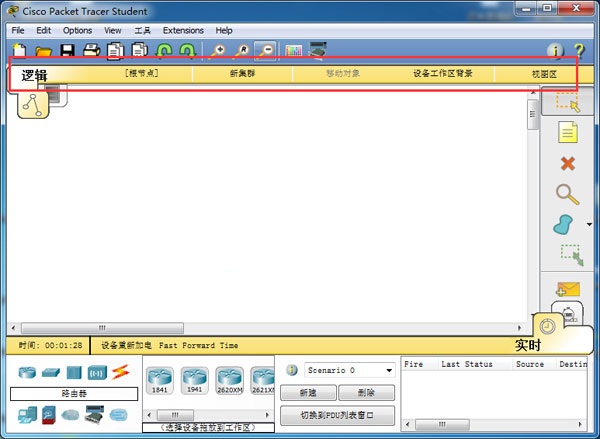Image resolution: width=600 pixels, height=439 pixels.
Task: Choose the 1841 router model
Action: (160, 380)
